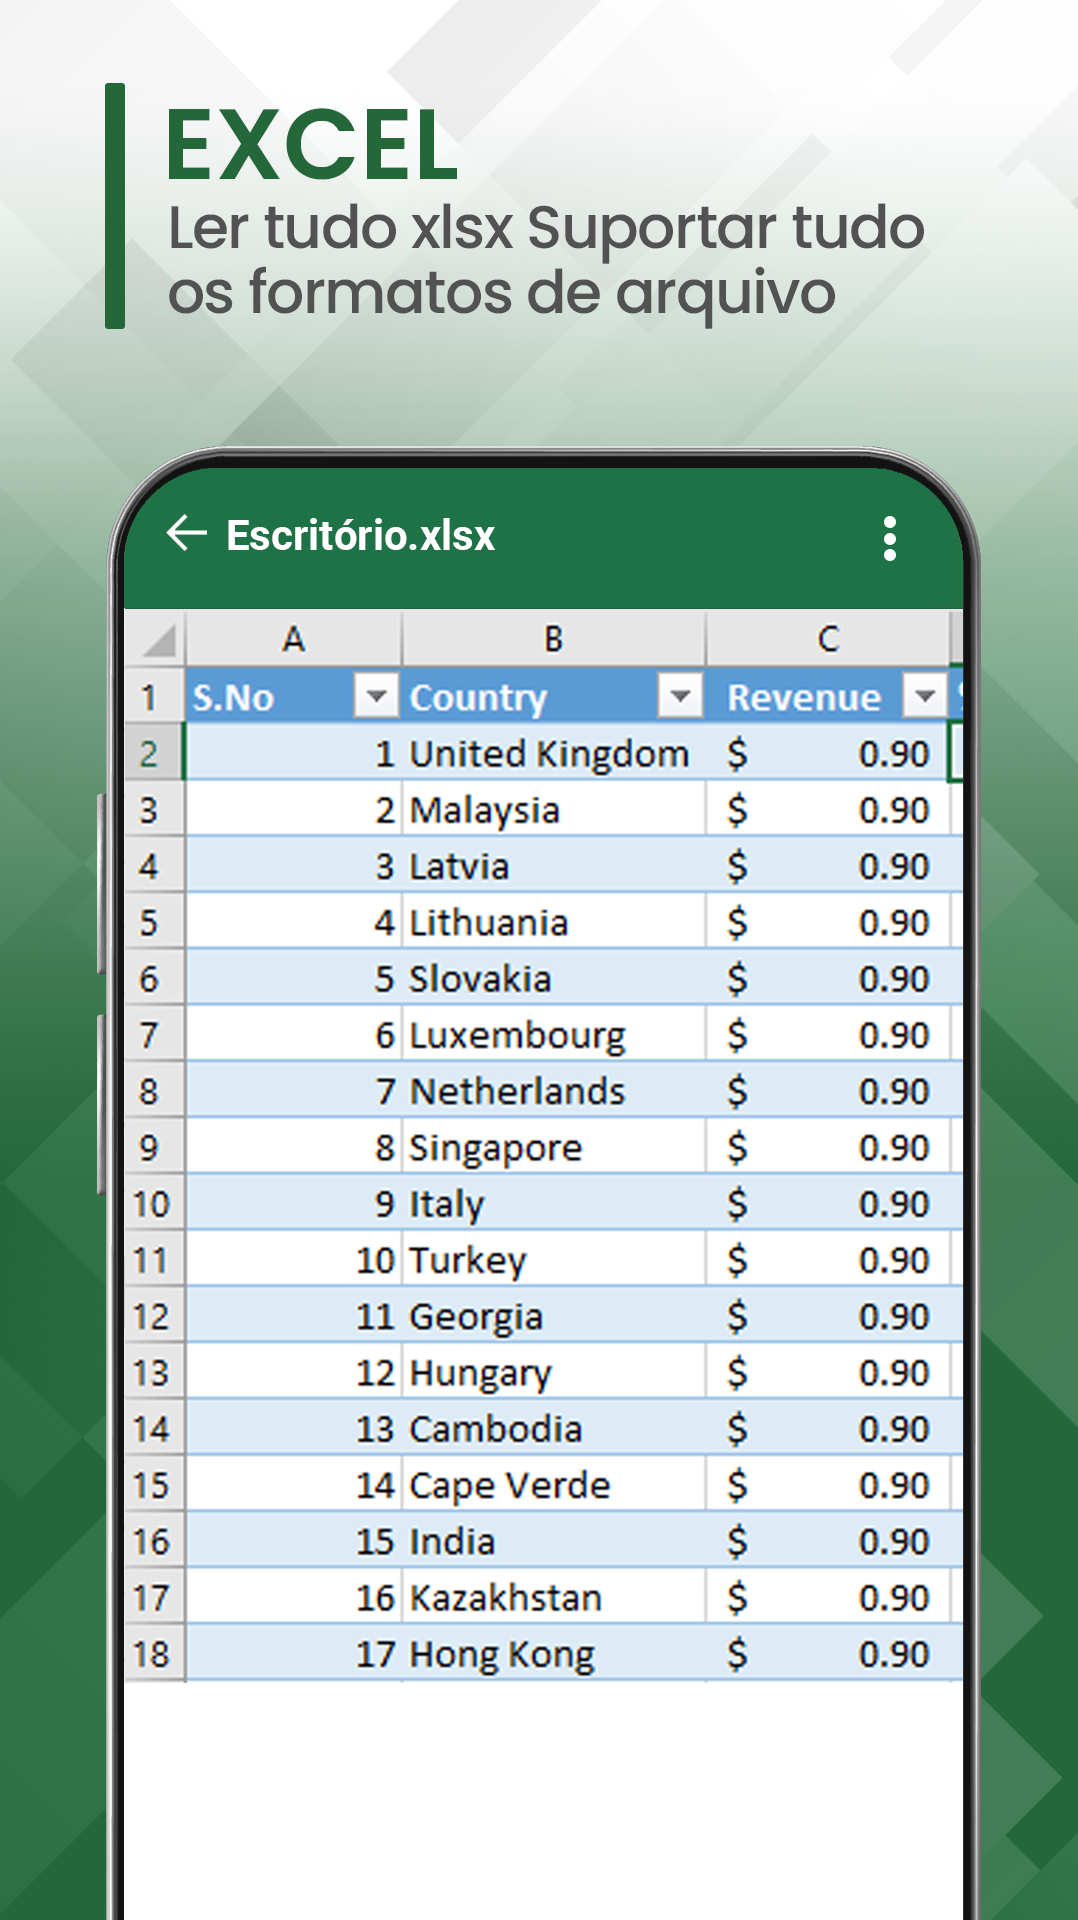Select the Hong Kong cell

[x=554, y=1653]
